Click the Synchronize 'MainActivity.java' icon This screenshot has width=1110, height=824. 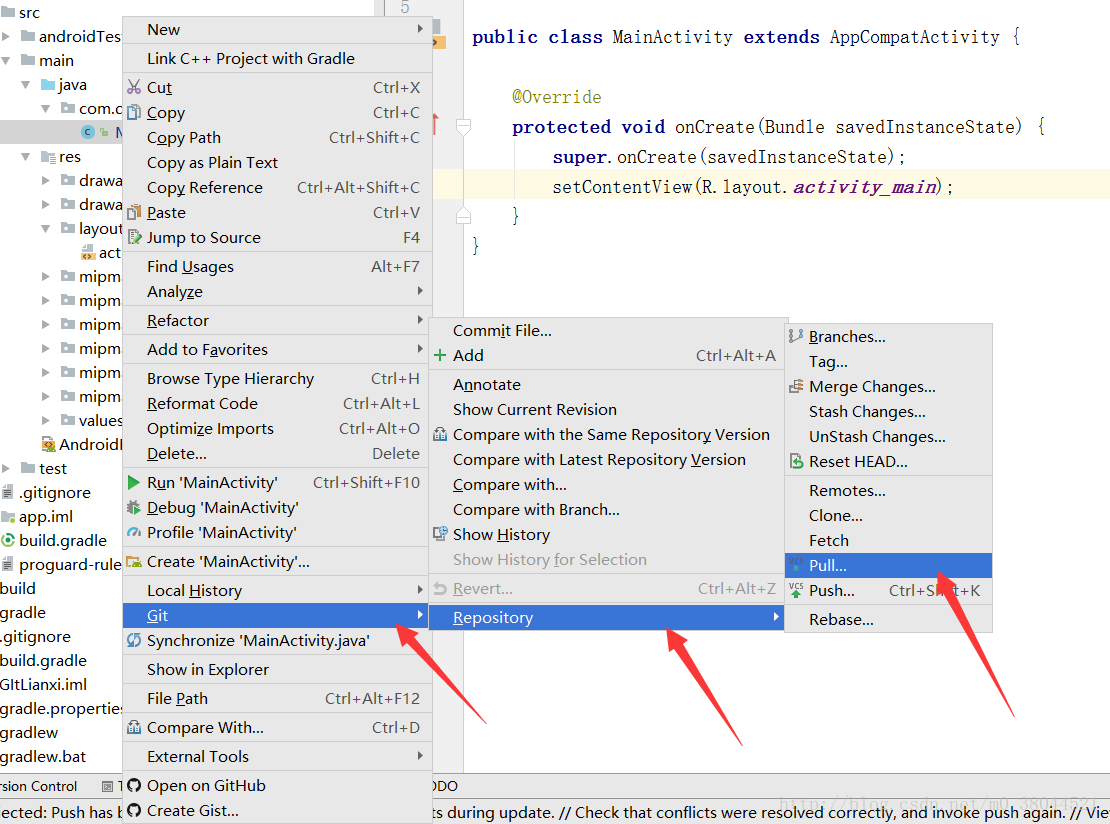click(x=134, y=641)
